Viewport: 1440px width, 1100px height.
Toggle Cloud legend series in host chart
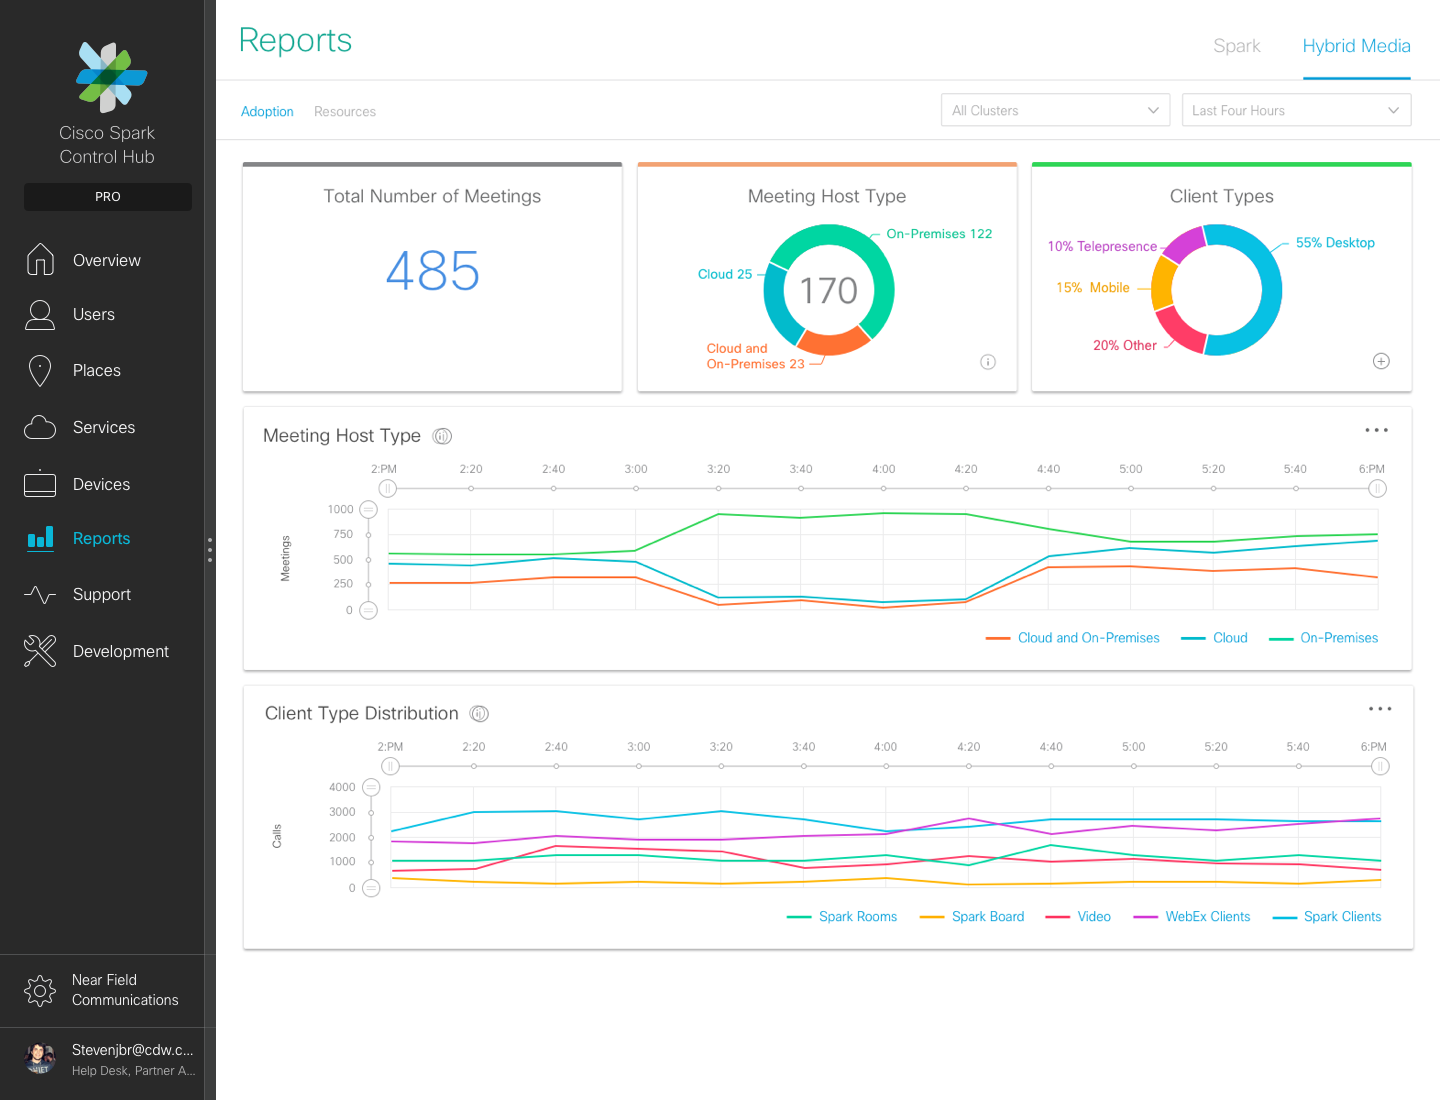click(x=1214, y=638)
